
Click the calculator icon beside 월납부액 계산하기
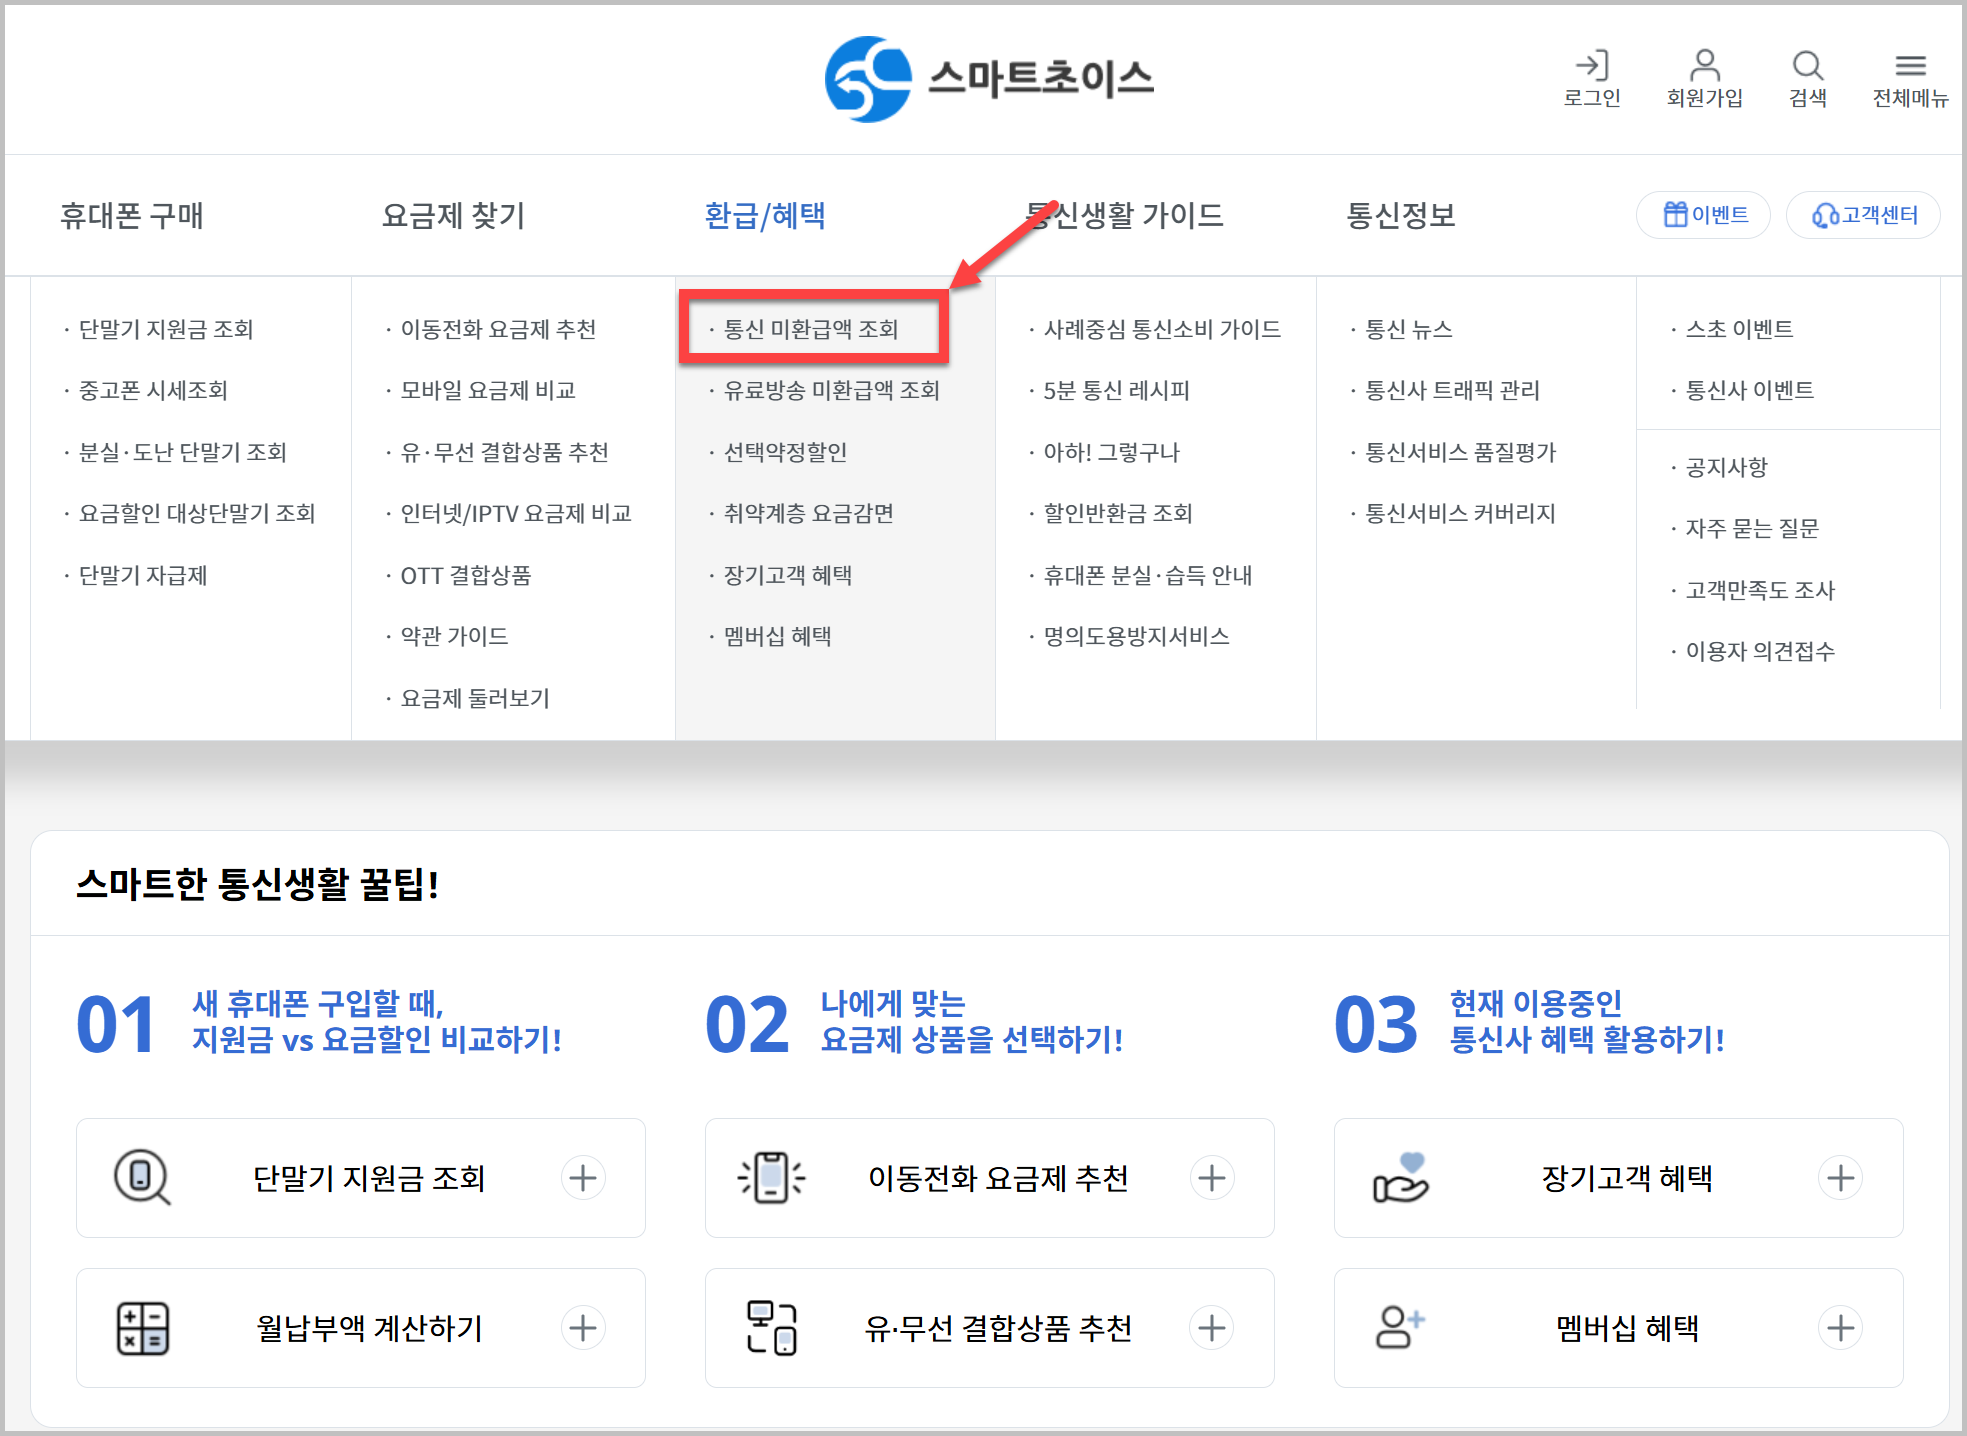click(x=142, y=1328)
